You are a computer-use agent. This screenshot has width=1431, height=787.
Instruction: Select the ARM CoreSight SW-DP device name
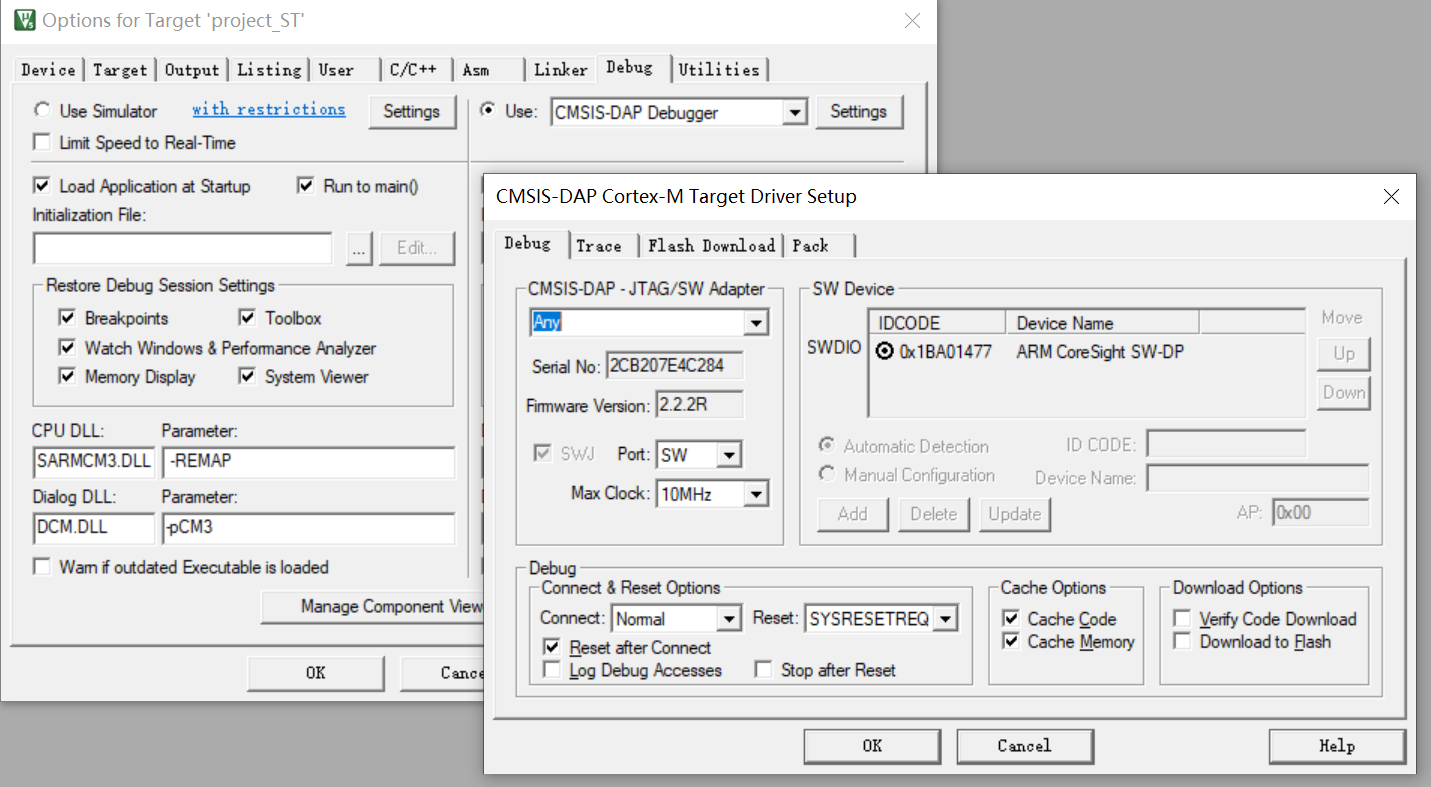coord(1100,351)
